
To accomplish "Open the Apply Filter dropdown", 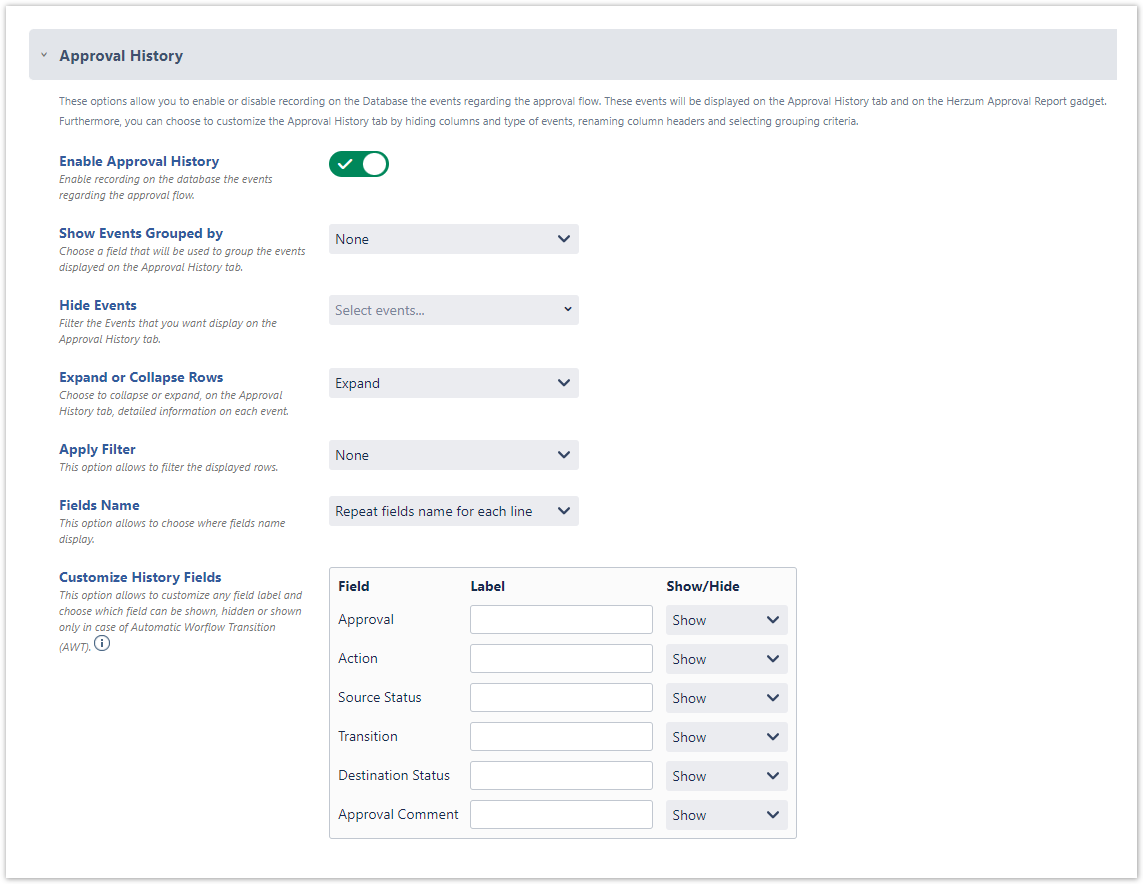I will coord(453,455).
